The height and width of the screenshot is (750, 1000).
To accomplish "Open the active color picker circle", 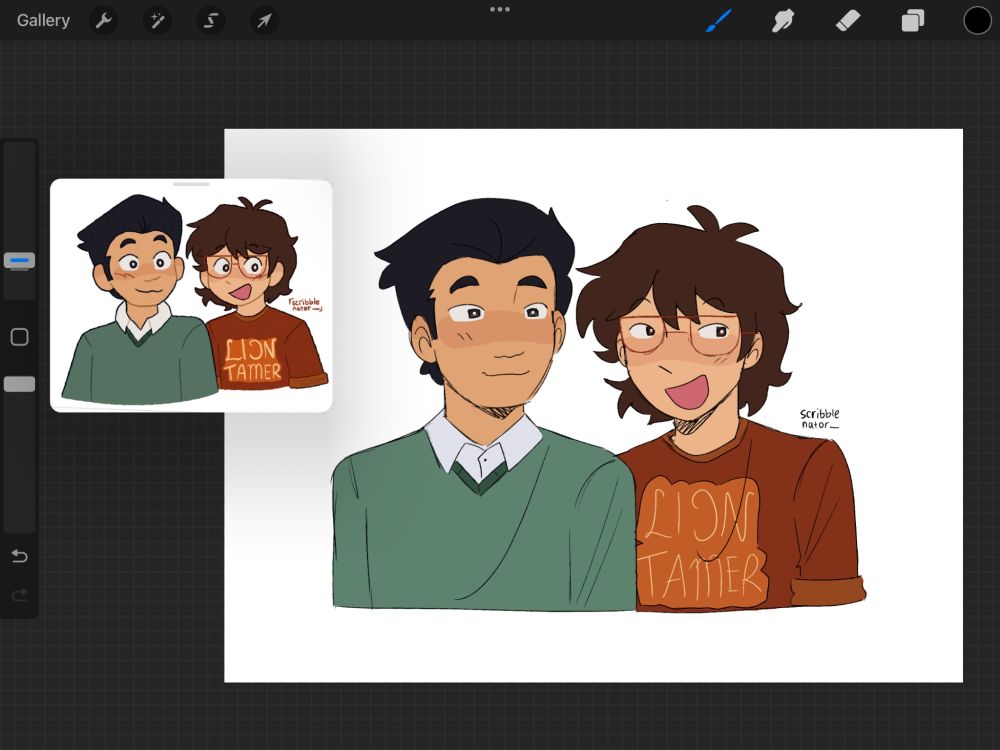I will pyautogui.click(x=977, y=20).
